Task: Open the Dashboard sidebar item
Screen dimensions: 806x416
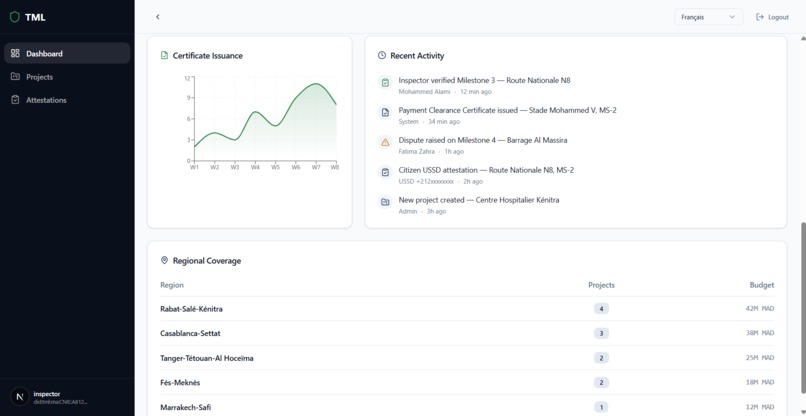Action: click(x=67, y=53)
